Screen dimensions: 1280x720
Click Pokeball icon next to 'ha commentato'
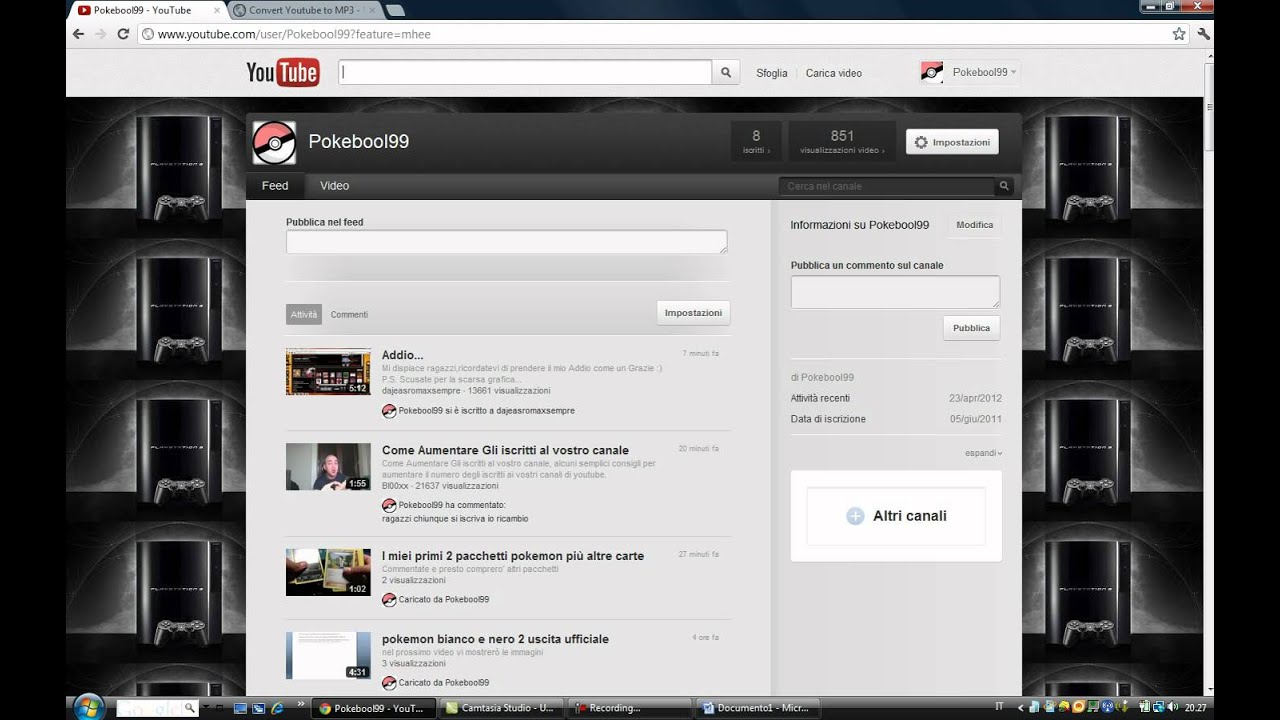pyautogui.click(x=389, y=505)
